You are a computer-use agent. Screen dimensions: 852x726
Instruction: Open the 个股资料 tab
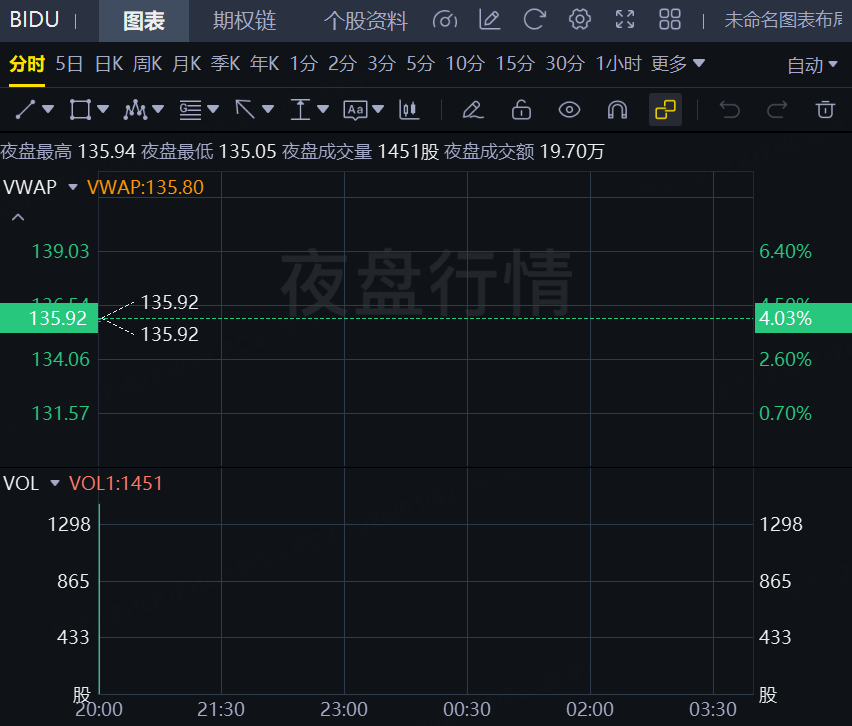point(366,20)
